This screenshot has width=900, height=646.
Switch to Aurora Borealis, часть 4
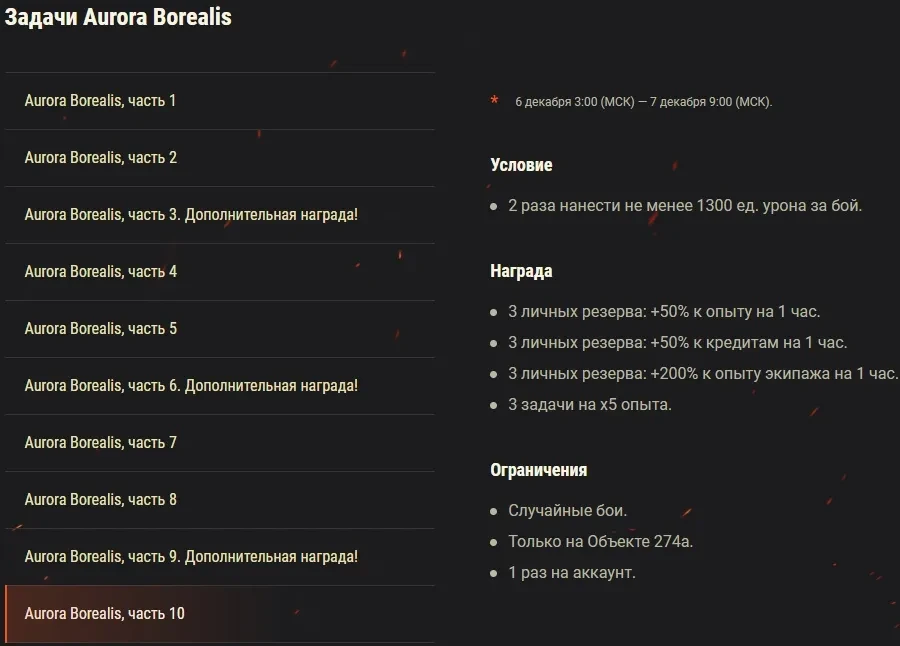tap(101, 272)
